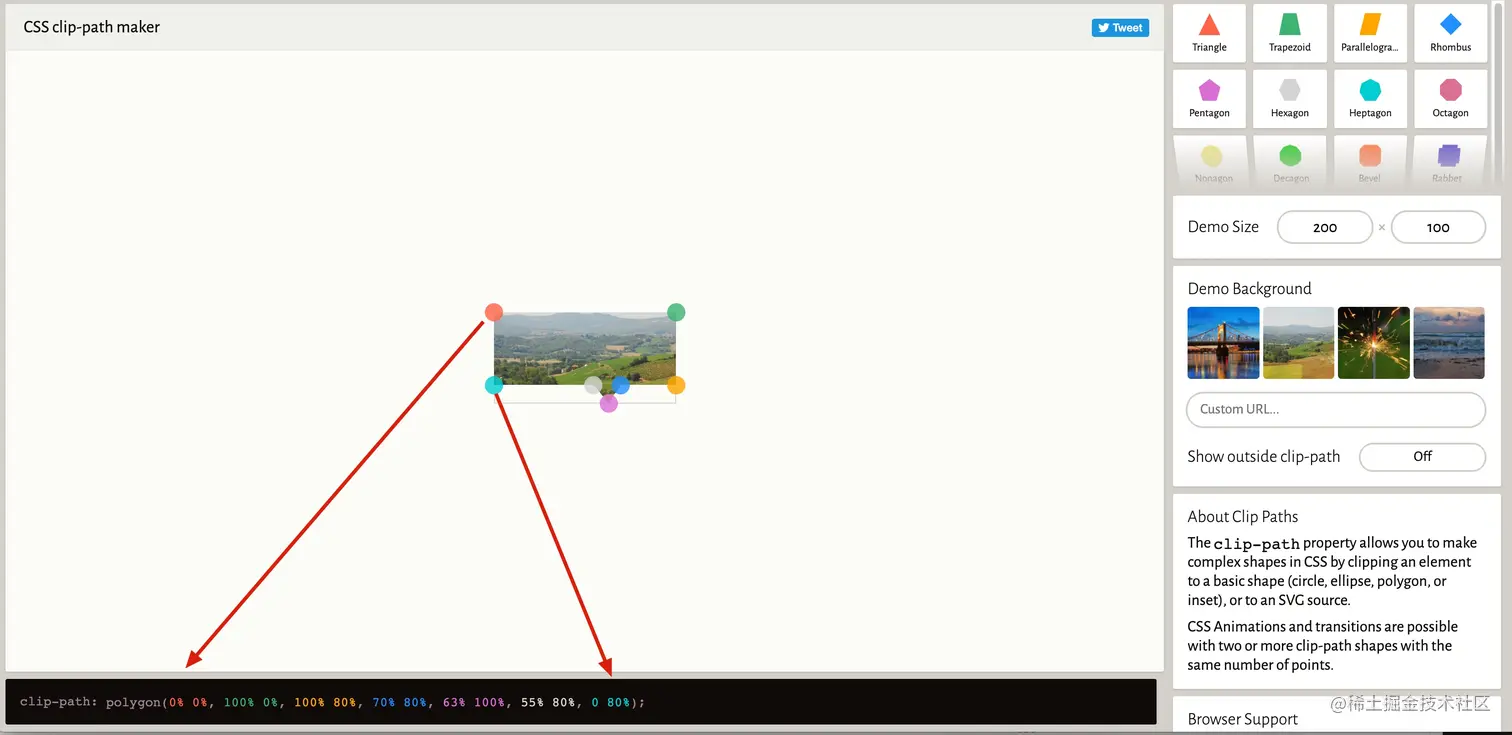The height and width of the screenshot is (735, 1512).
Task: Select the Rabbet shape
Action: (1448, 162)
